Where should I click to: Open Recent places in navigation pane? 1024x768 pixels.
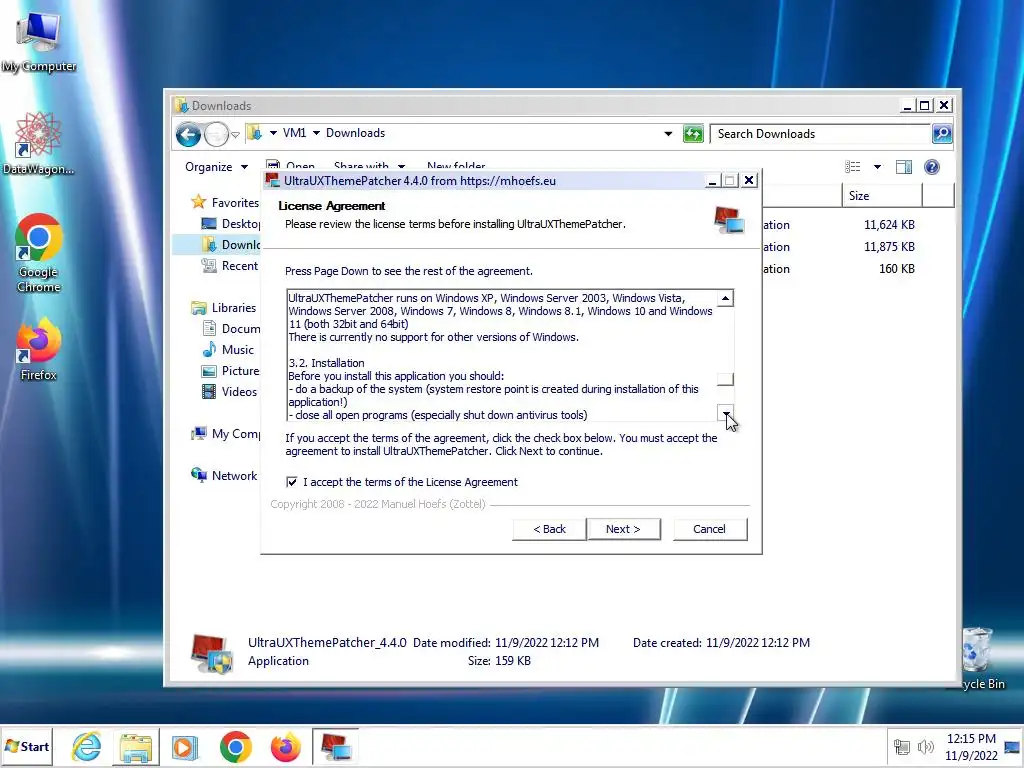[230, 266]
